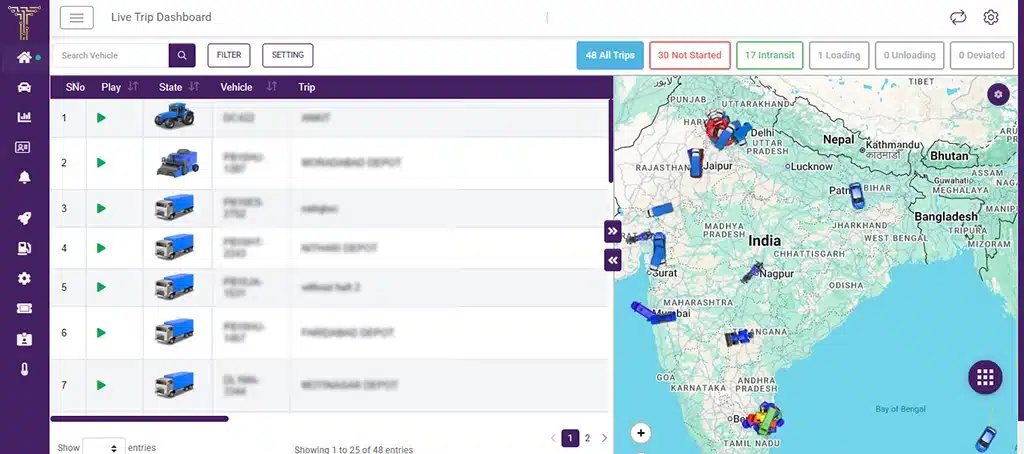Go to page 2
The height and width of the screenshot is (454, 1024).
coord(587,438)
